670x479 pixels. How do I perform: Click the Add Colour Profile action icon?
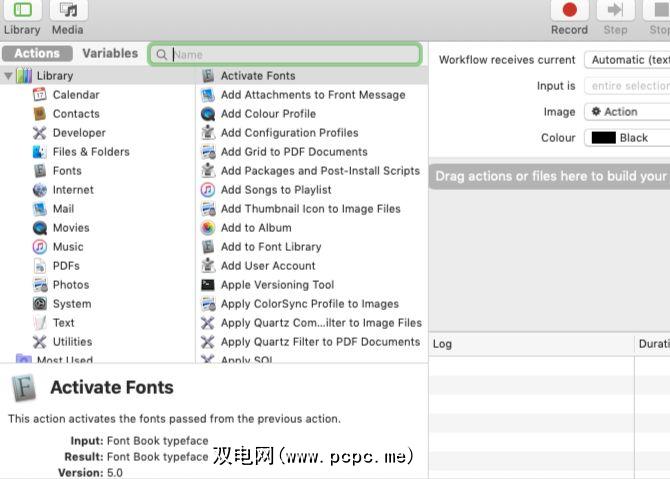click(x=208, y=114)
